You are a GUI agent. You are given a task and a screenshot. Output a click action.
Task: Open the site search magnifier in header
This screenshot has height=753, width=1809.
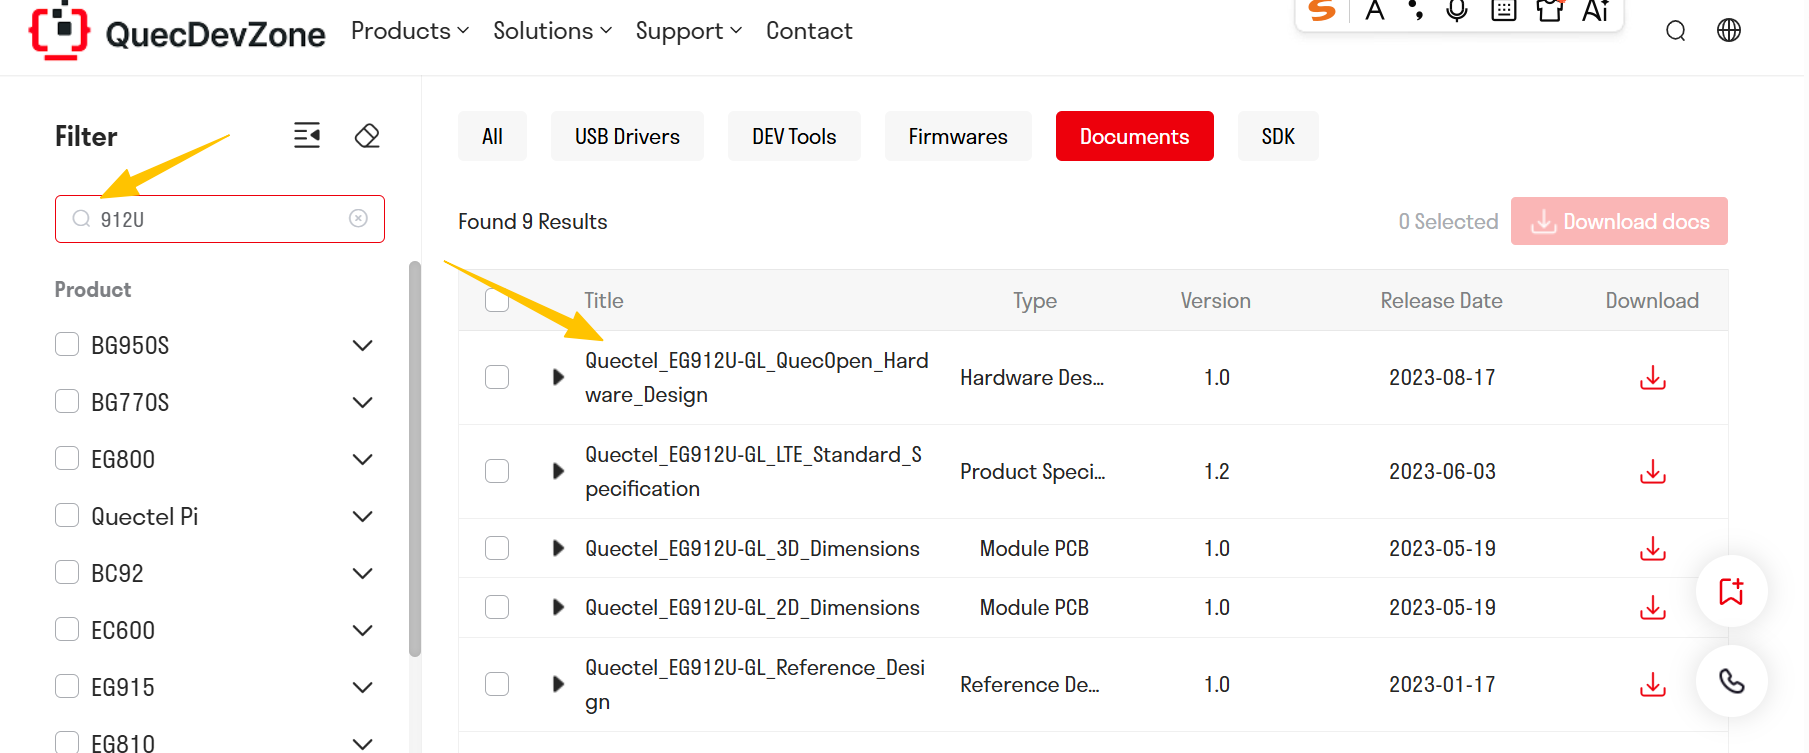click(x=1676, y=31)
